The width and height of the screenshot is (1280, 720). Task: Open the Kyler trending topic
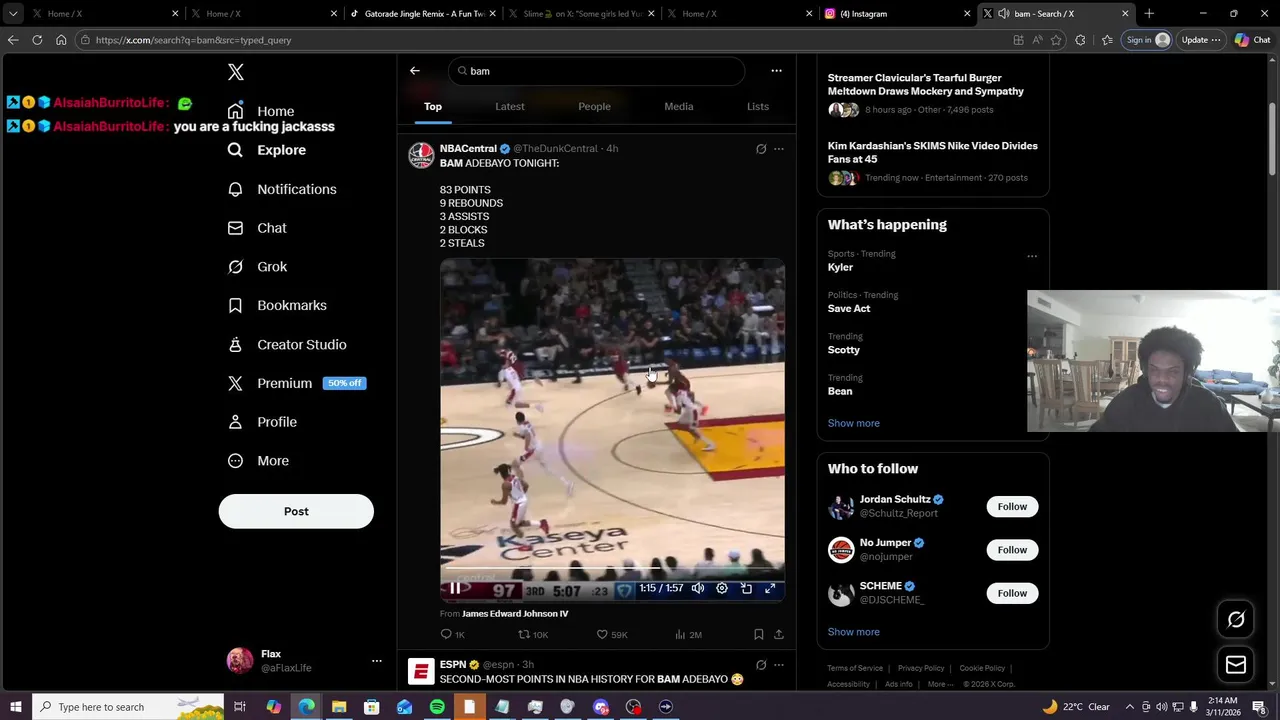tap(840, 267)
